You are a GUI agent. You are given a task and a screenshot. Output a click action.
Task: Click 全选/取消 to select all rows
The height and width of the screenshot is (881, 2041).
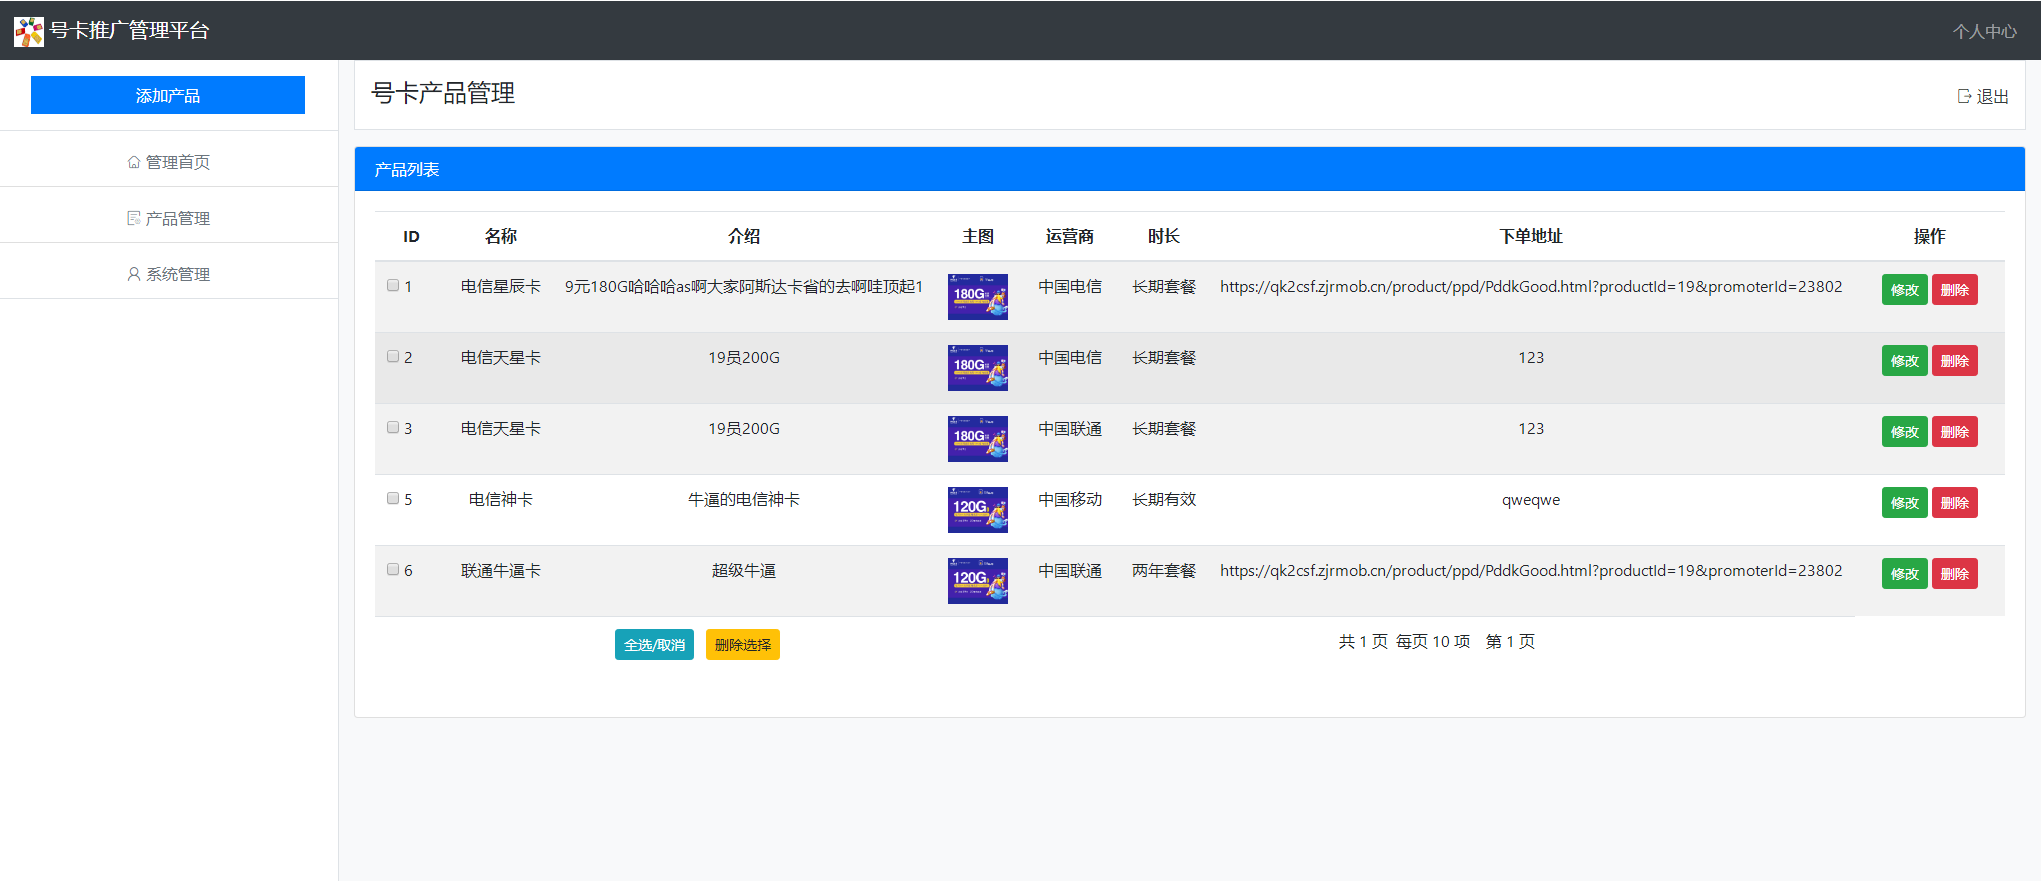pos(654,645)
